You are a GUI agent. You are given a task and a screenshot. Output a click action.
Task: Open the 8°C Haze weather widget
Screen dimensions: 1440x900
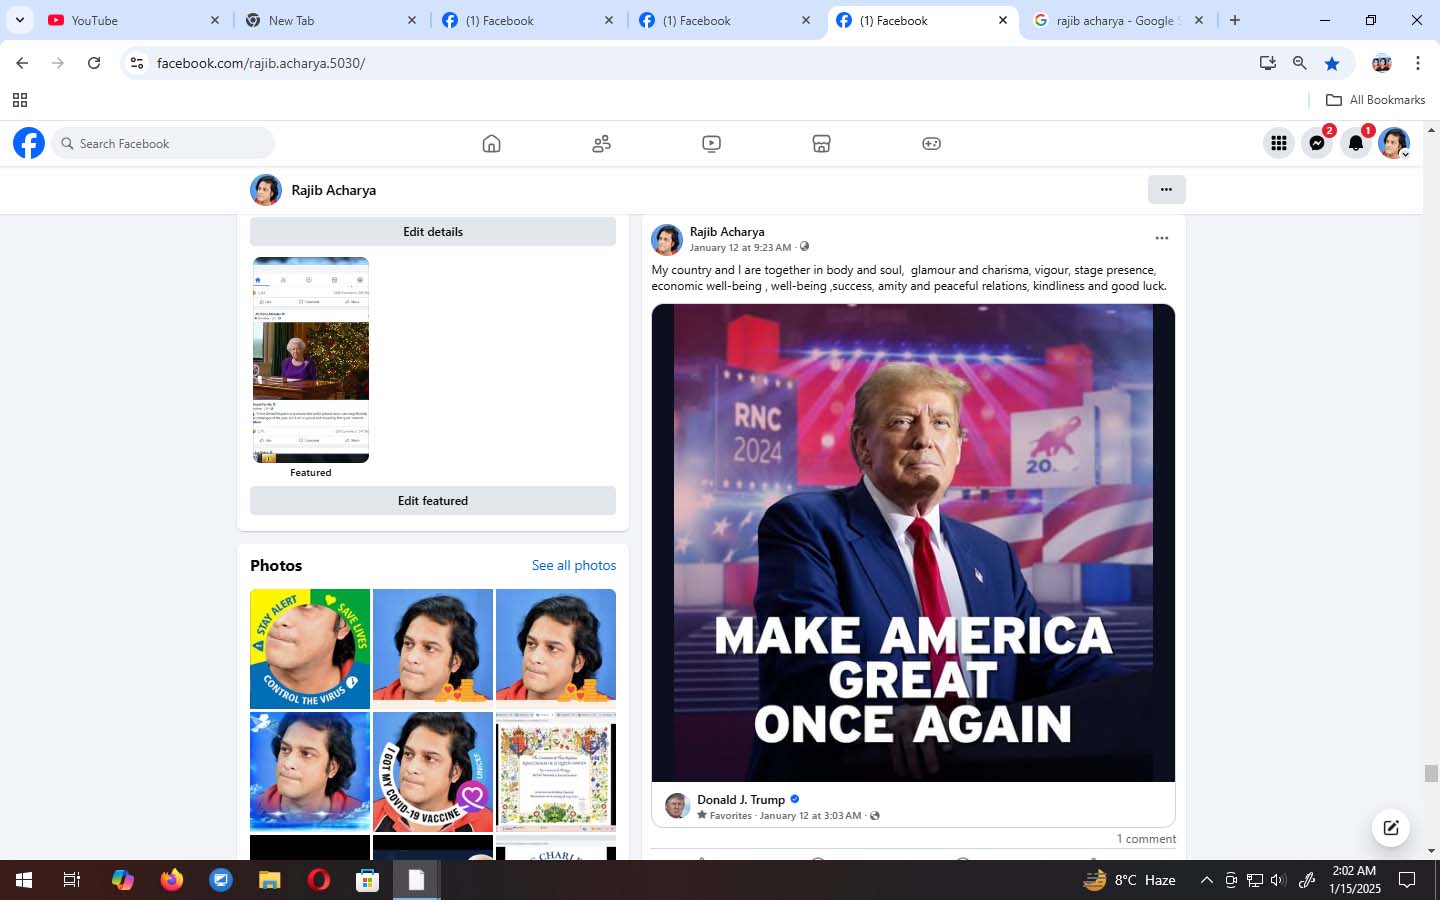[x=1130, y=880]
